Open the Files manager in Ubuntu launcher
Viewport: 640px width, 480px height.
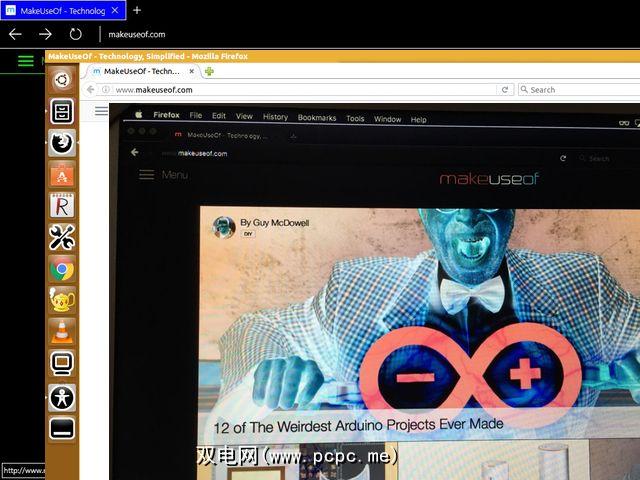coord(62,111)
